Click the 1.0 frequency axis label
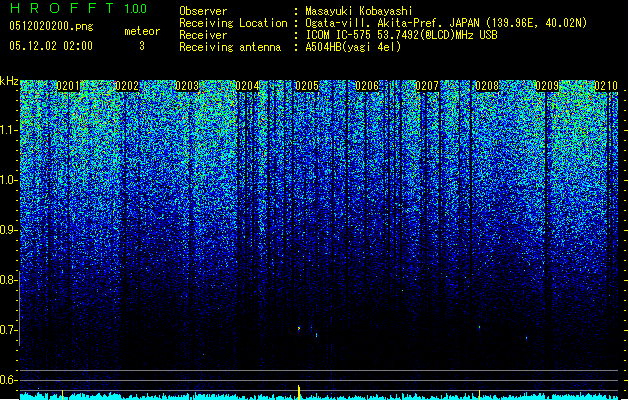 (x=9, y=180)
